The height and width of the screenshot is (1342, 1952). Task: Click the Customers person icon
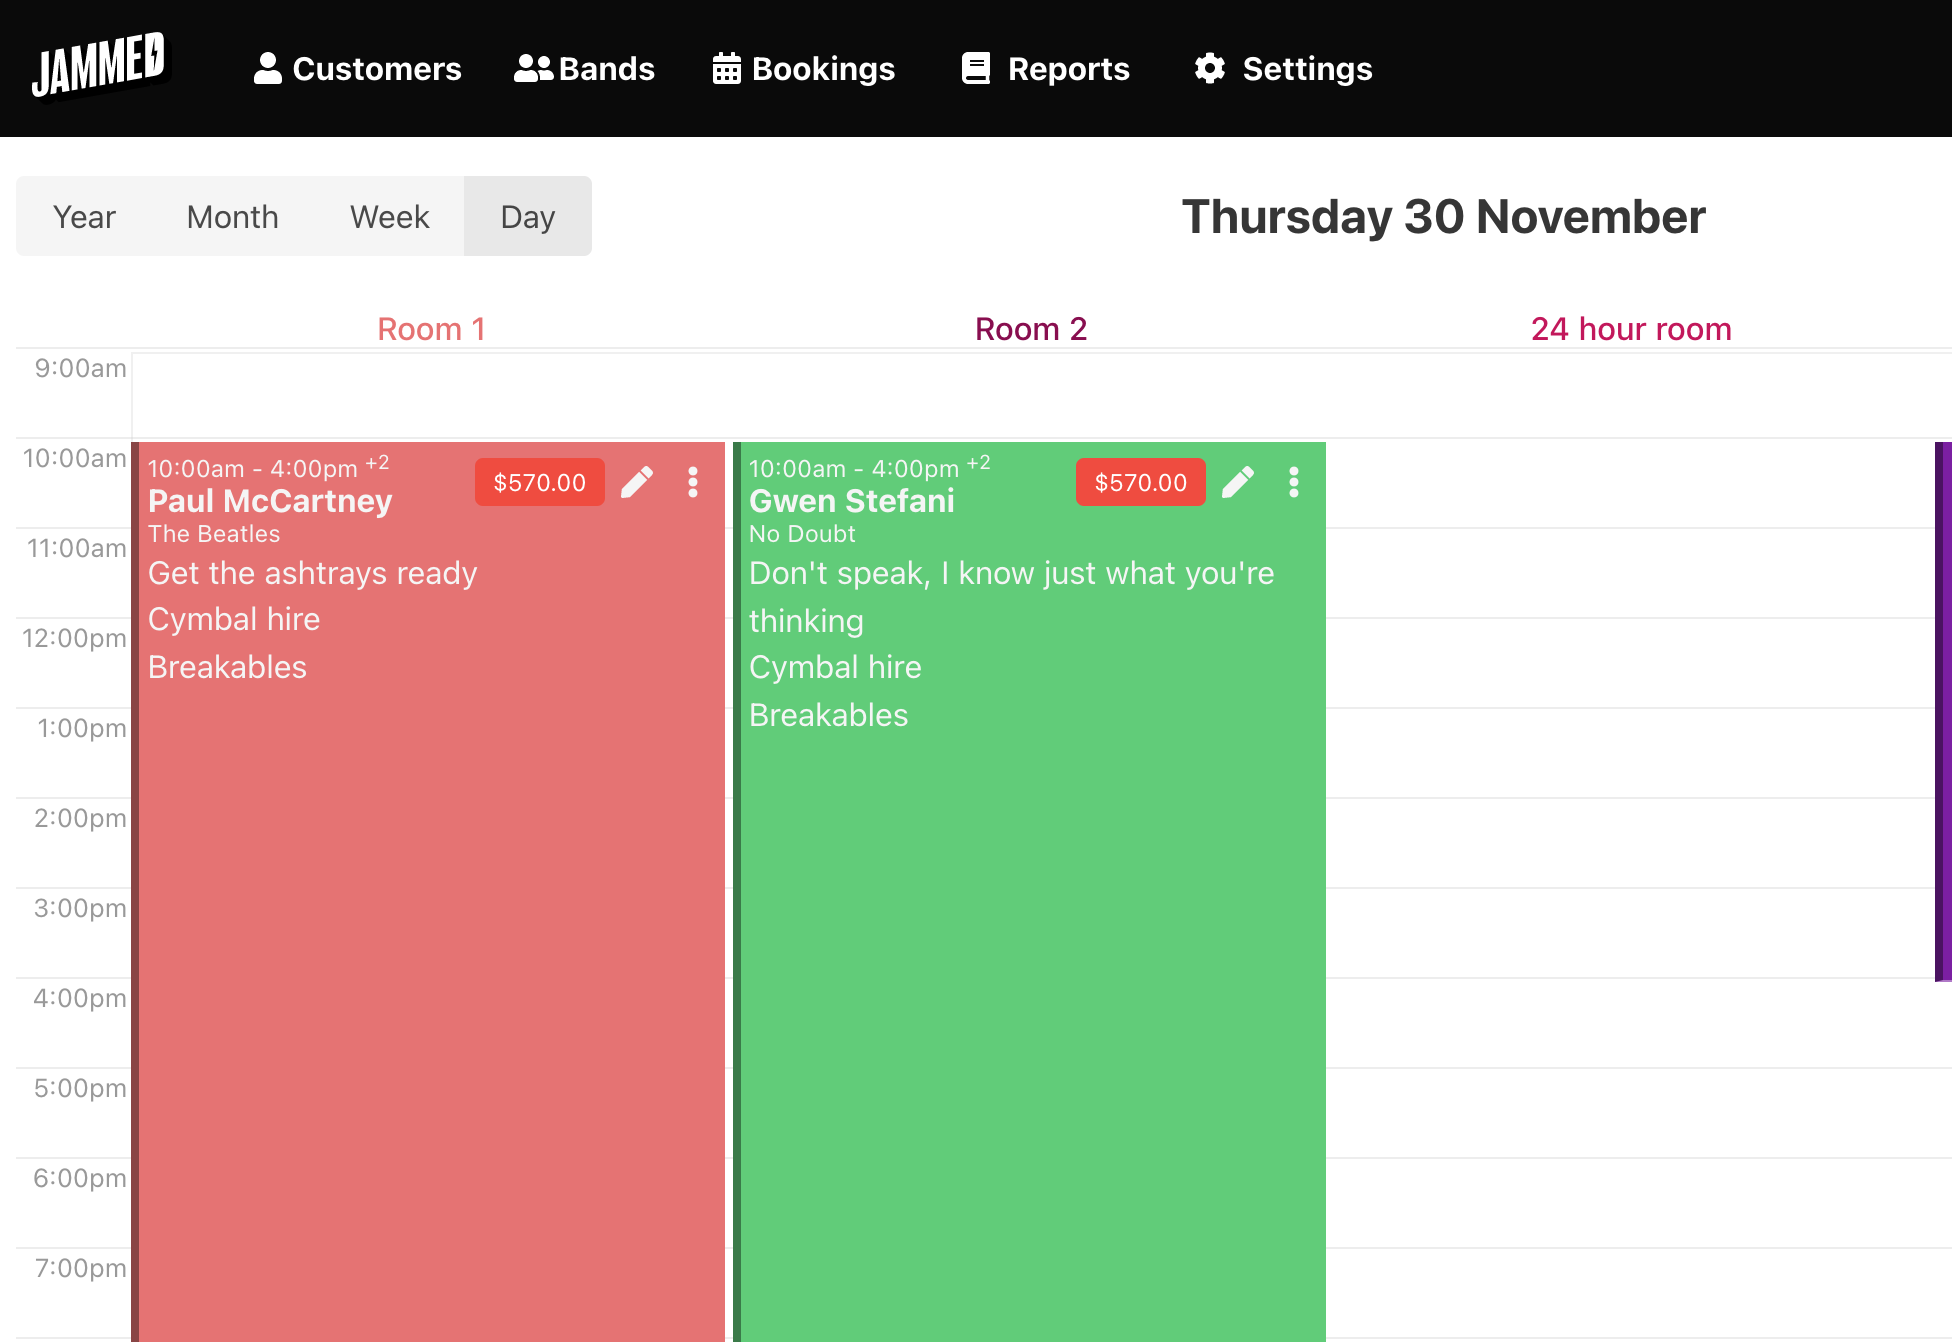coord(268,68)
